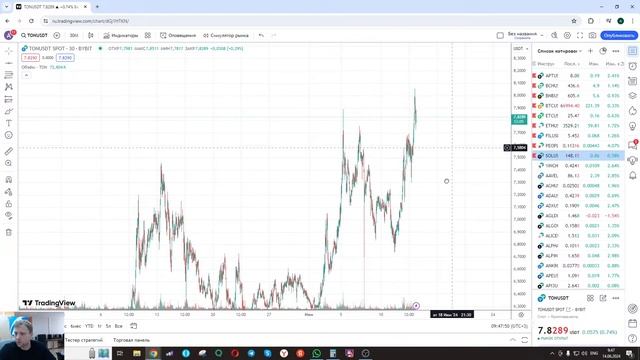The image size is (640, 360).
Task: Select the ruler measure tool
Action: (9, 151)
